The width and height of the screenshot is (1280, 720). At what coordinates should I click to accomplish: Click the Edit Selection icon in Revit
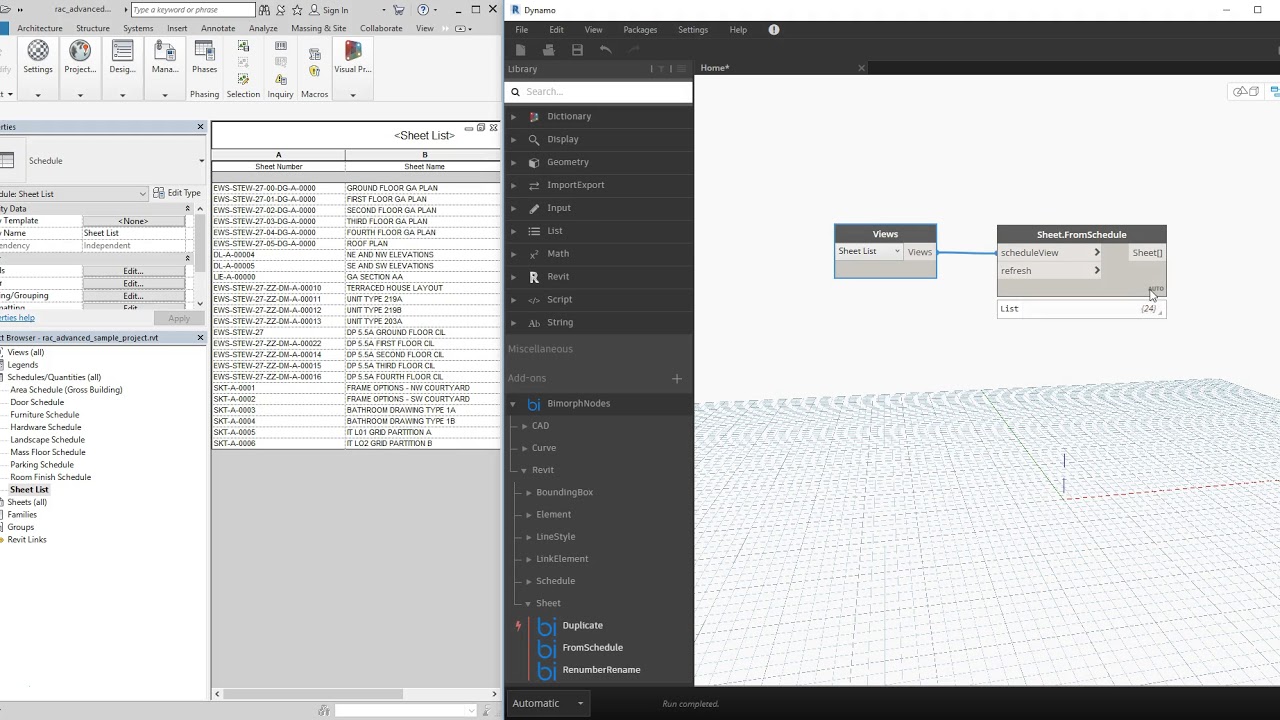click(243, 79)
